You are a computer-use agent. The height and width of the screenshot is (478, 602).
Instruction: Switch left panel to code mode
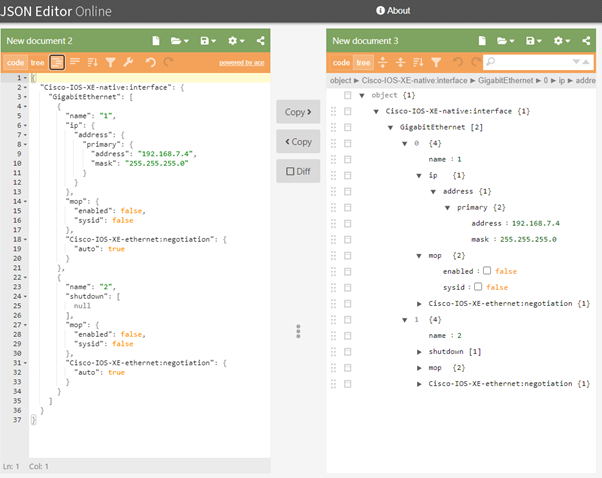15,63
